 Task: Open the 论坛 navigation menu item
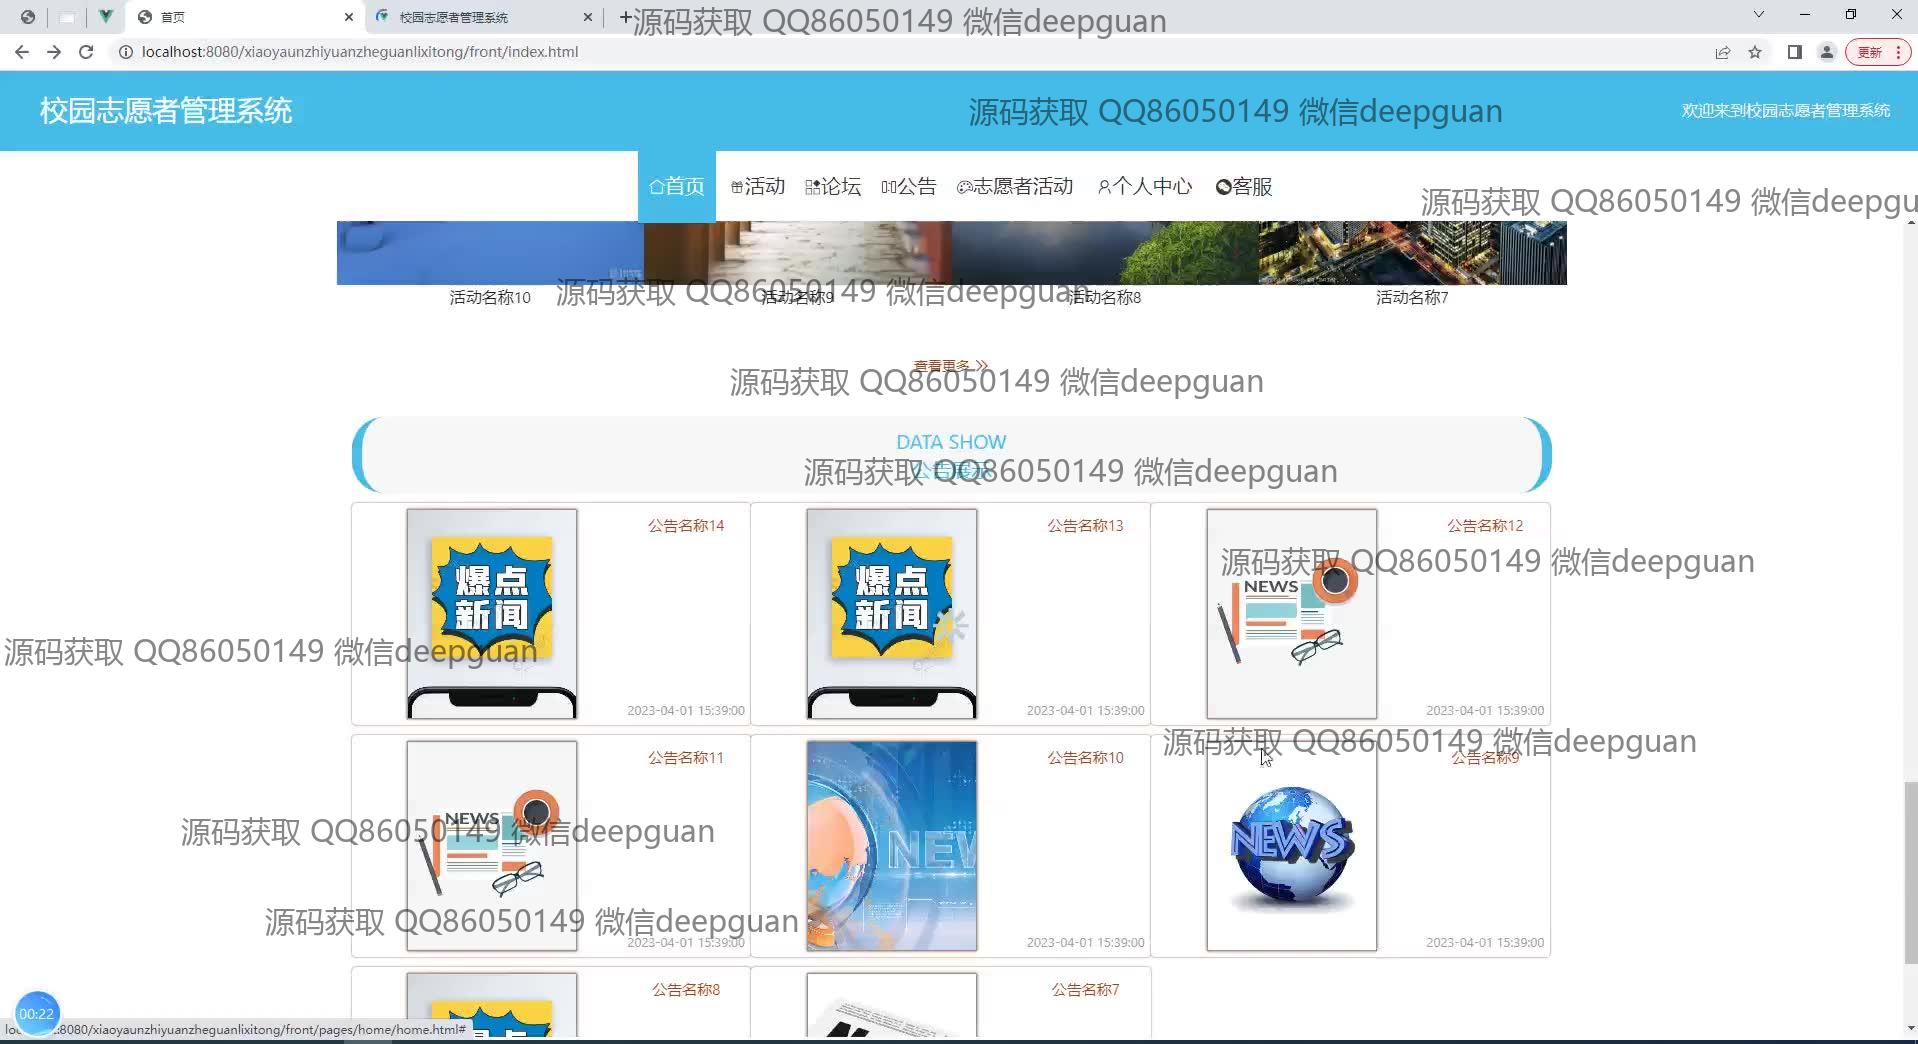[x=833, y=186]
